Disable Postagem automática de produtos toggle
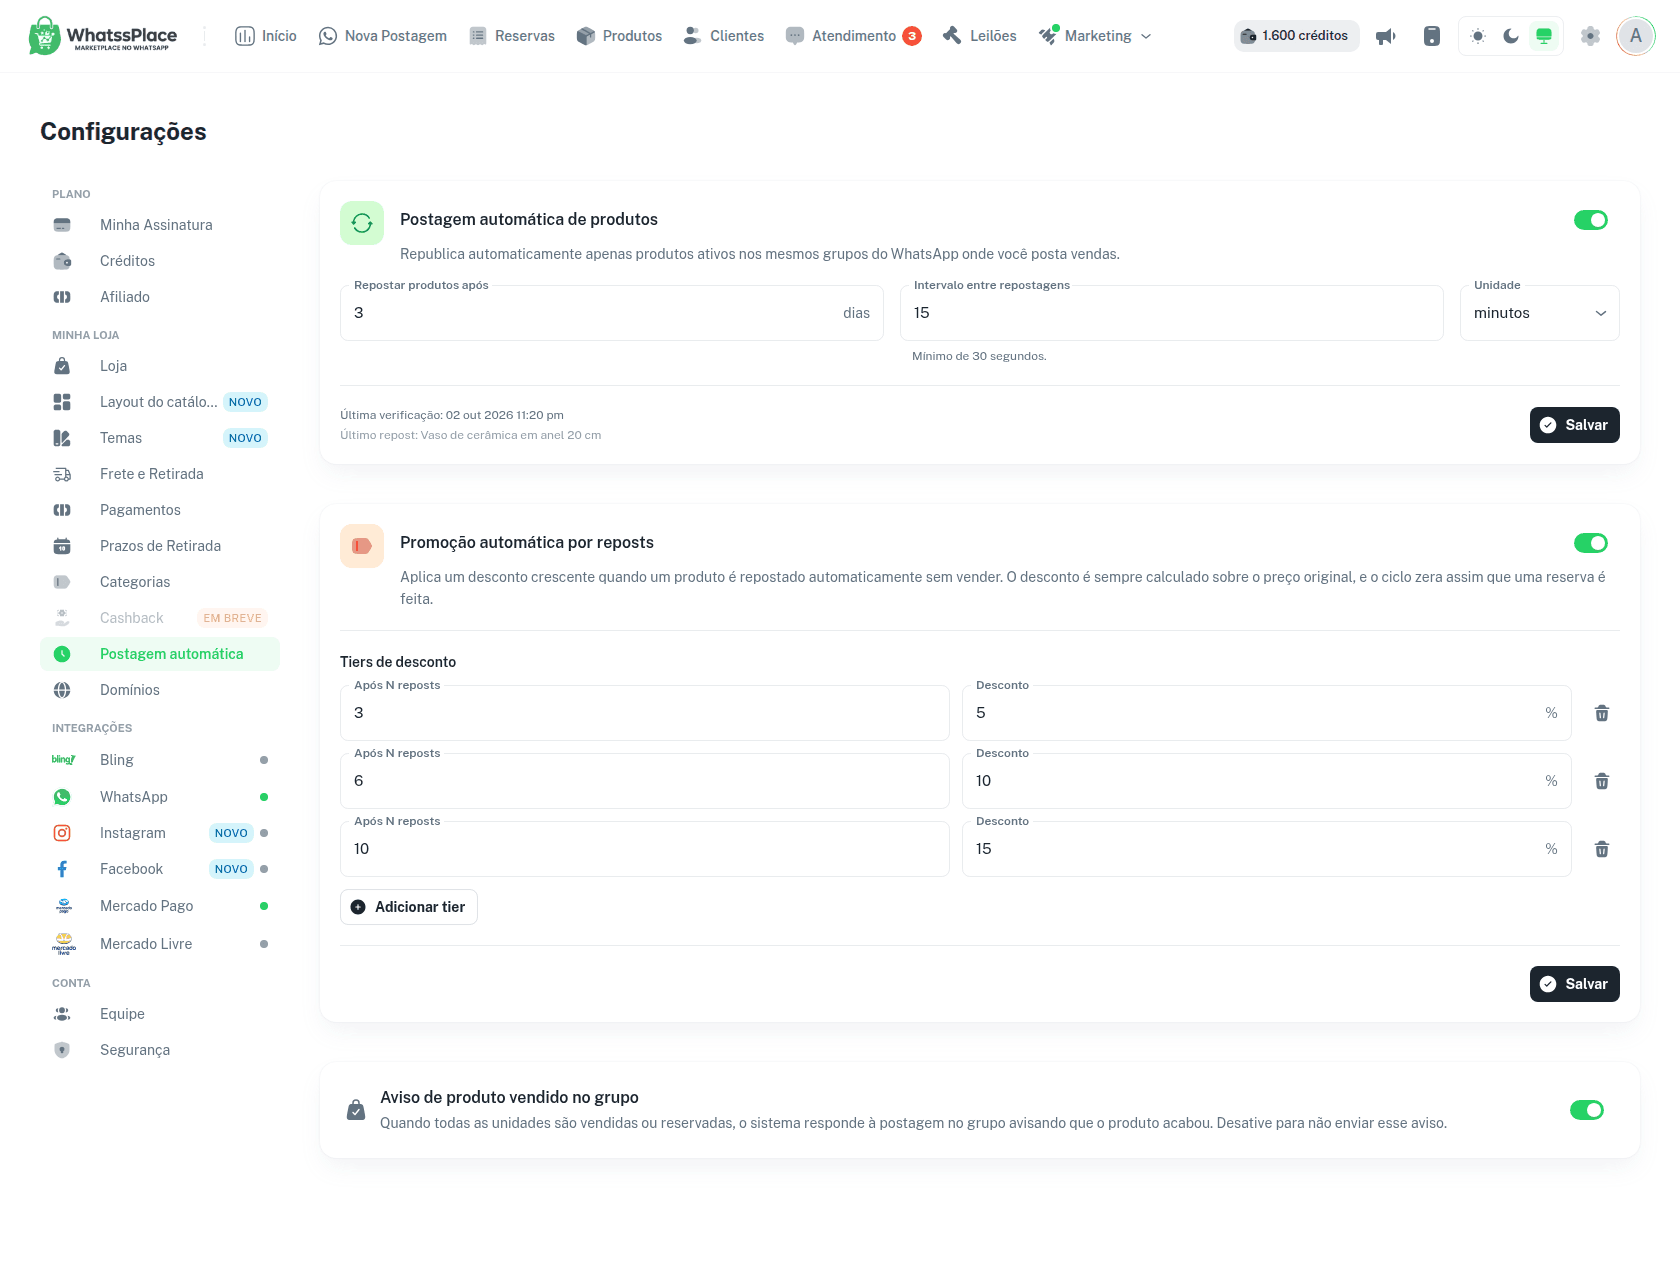This screenshot has width=1680, height=1278. (1591, 220)
